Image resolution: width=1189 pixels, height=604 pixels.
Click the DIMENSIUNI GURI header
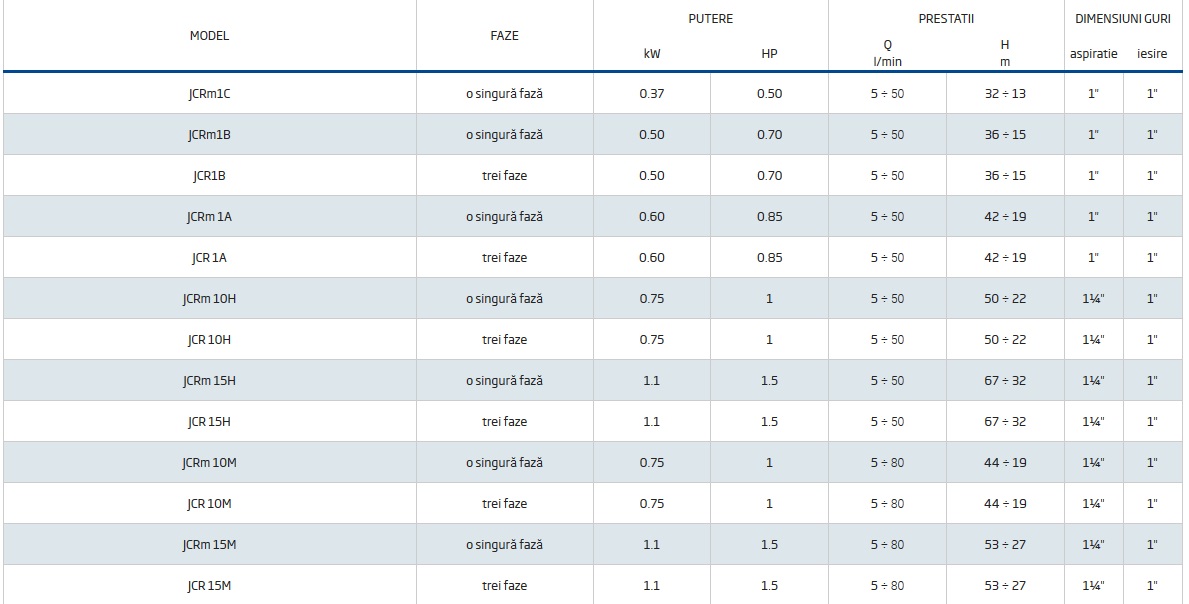point(1122,19)
